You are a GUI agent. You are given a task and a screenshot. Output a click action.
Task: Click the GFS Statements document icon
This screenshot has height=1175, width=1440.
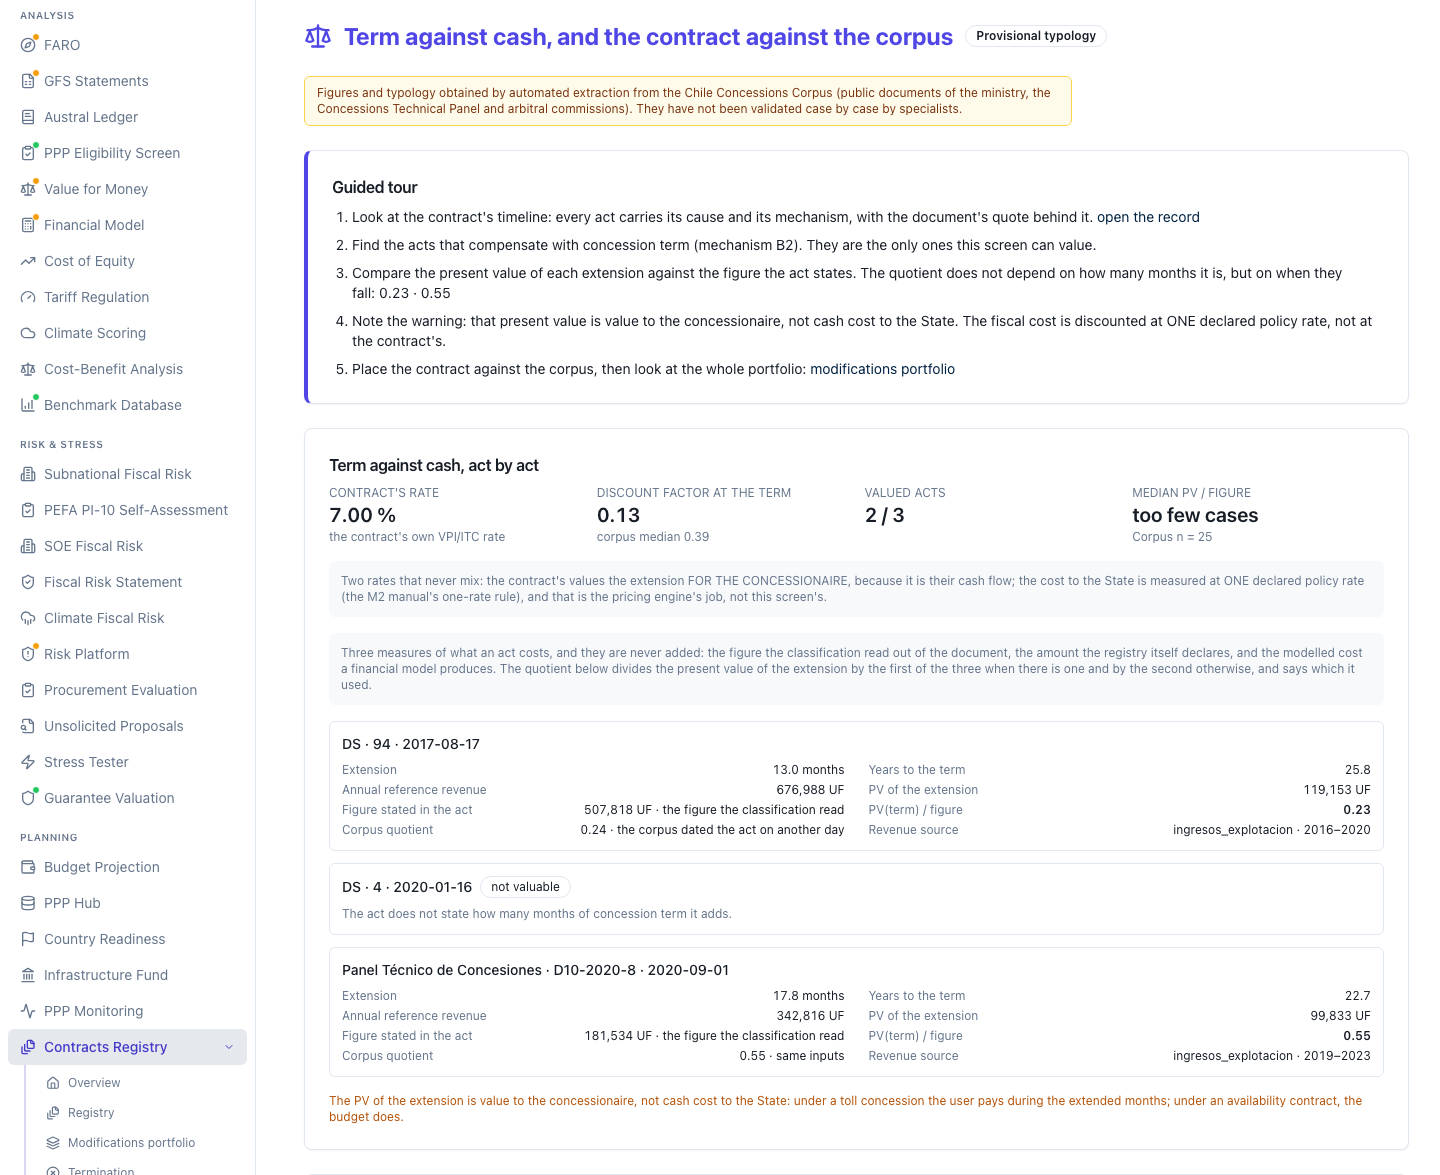click(x=28, y=81)
